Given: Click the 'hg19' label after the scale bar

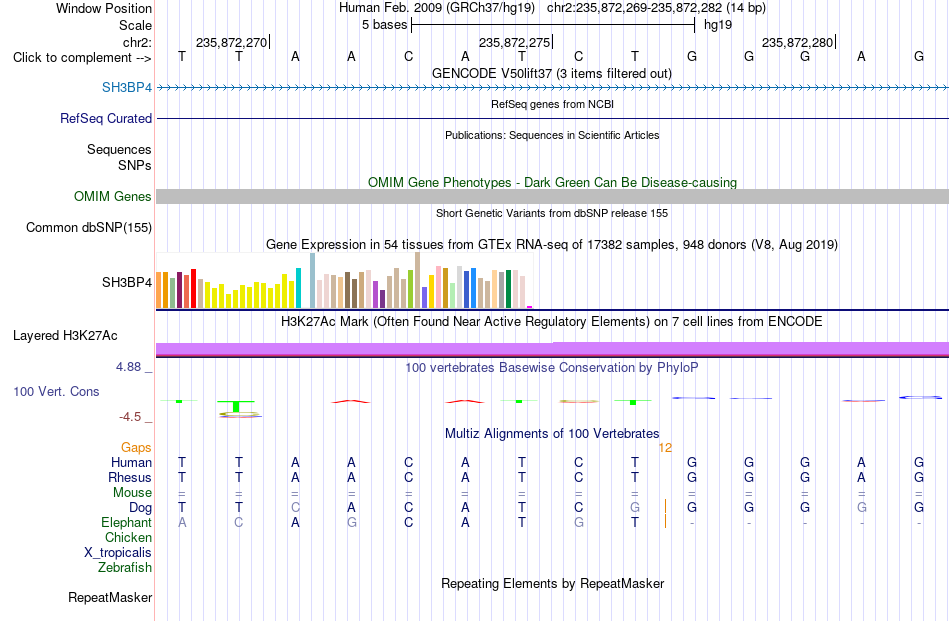Looking at the screenshot, I should pos(718,25).
